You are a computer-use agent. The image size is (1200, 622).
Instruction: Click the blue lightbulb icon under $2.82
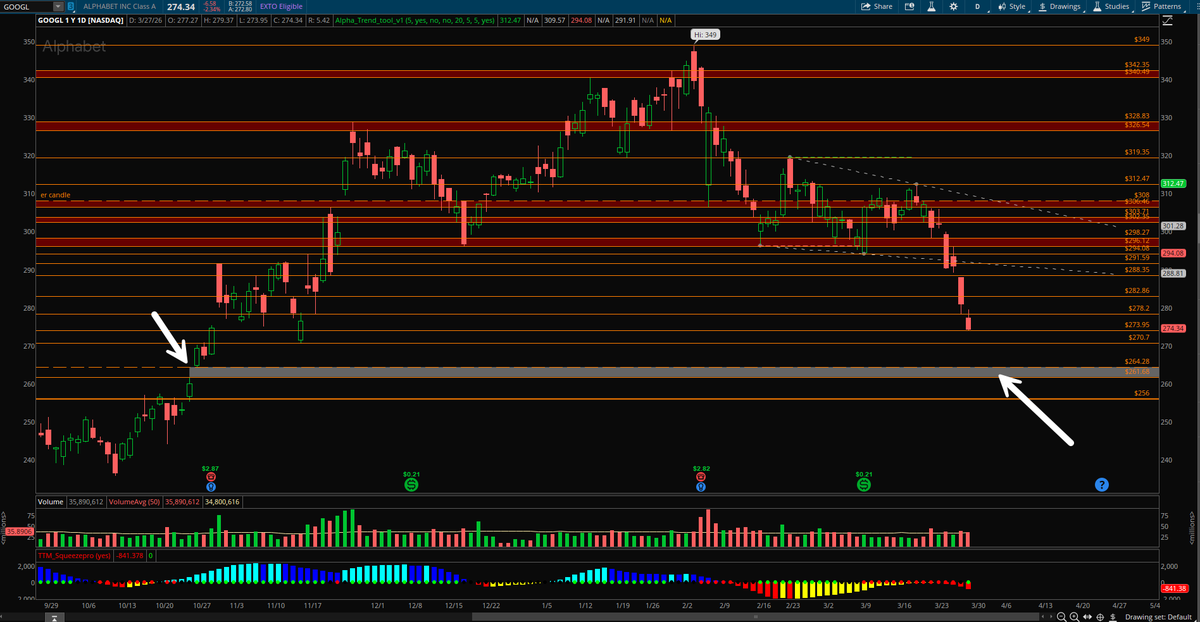pos(701,487)
